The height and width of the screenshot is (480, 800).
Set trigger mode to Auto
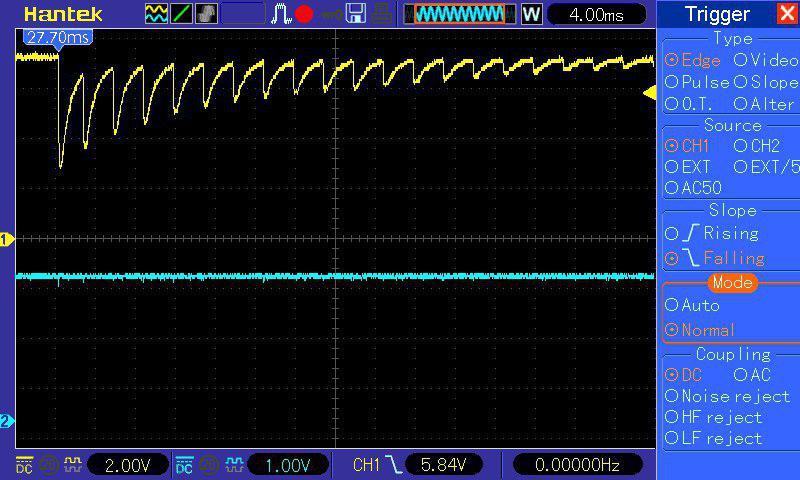(692, 305)
